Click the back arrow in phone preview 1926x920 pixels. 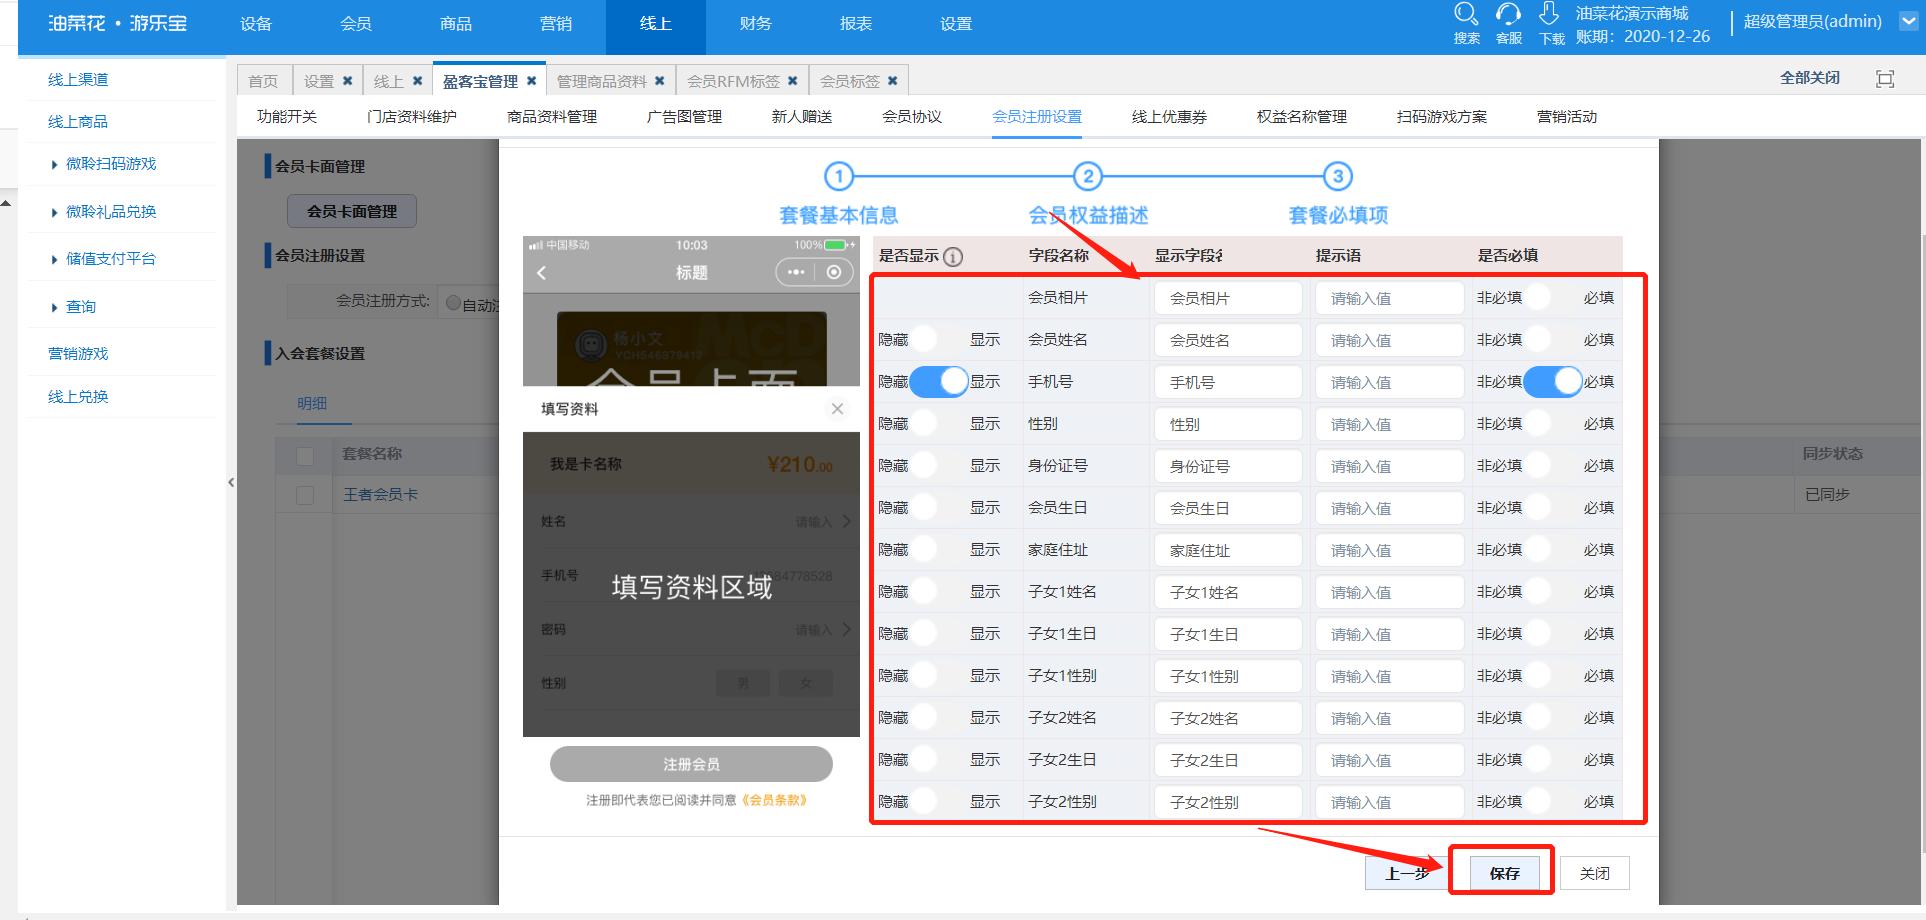point(542,273)
